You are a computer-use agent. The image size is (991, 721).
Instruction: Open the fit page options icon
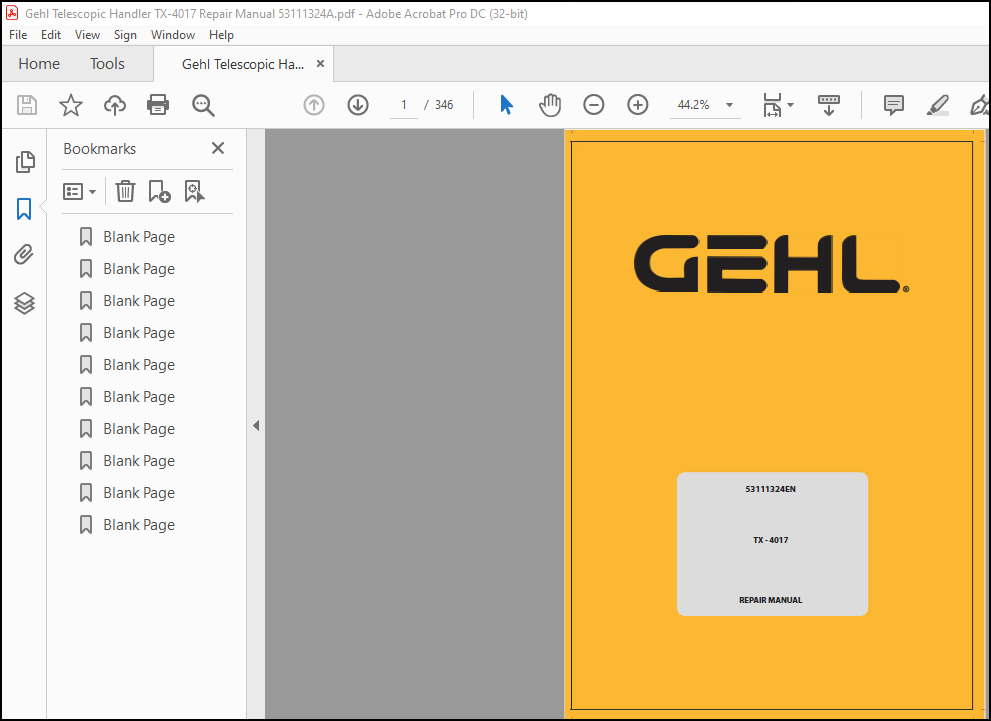pyautogui.click(x=778, y=105)
